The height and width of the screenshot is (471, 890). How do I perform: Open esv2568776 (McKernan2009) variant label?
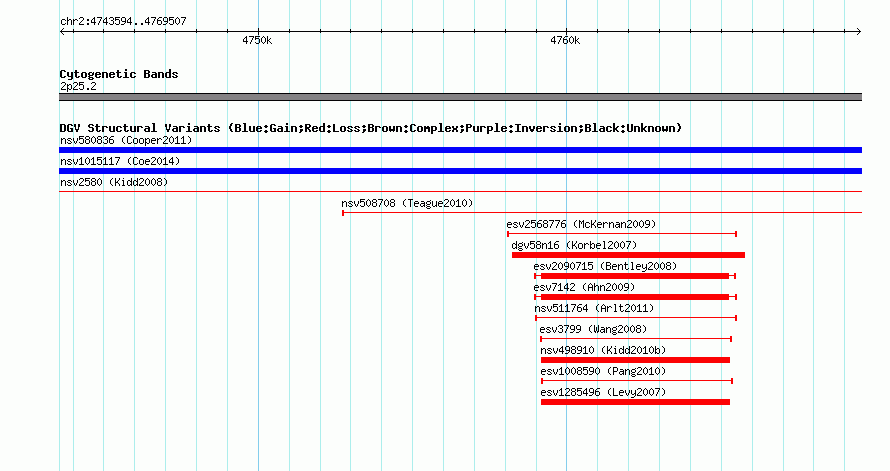pyautogui.click(x=581, y=224)
